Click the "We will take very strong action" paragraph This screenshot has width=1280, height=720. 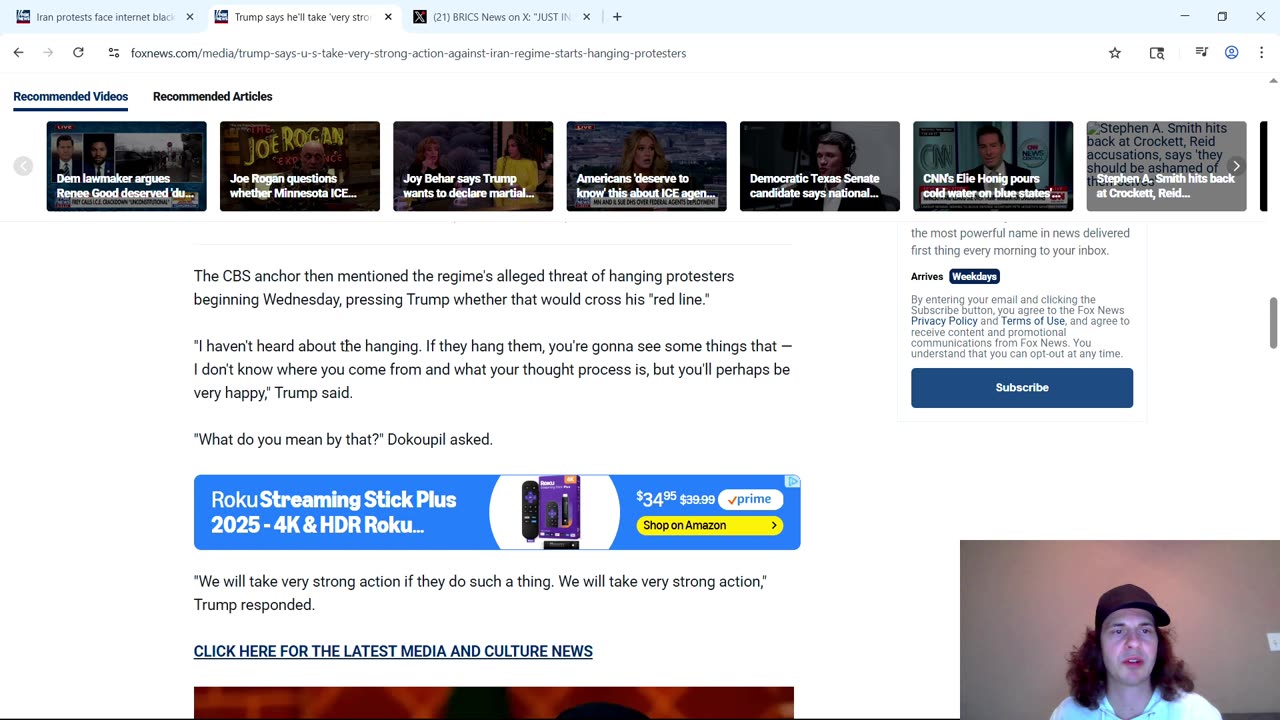[480, 593]
